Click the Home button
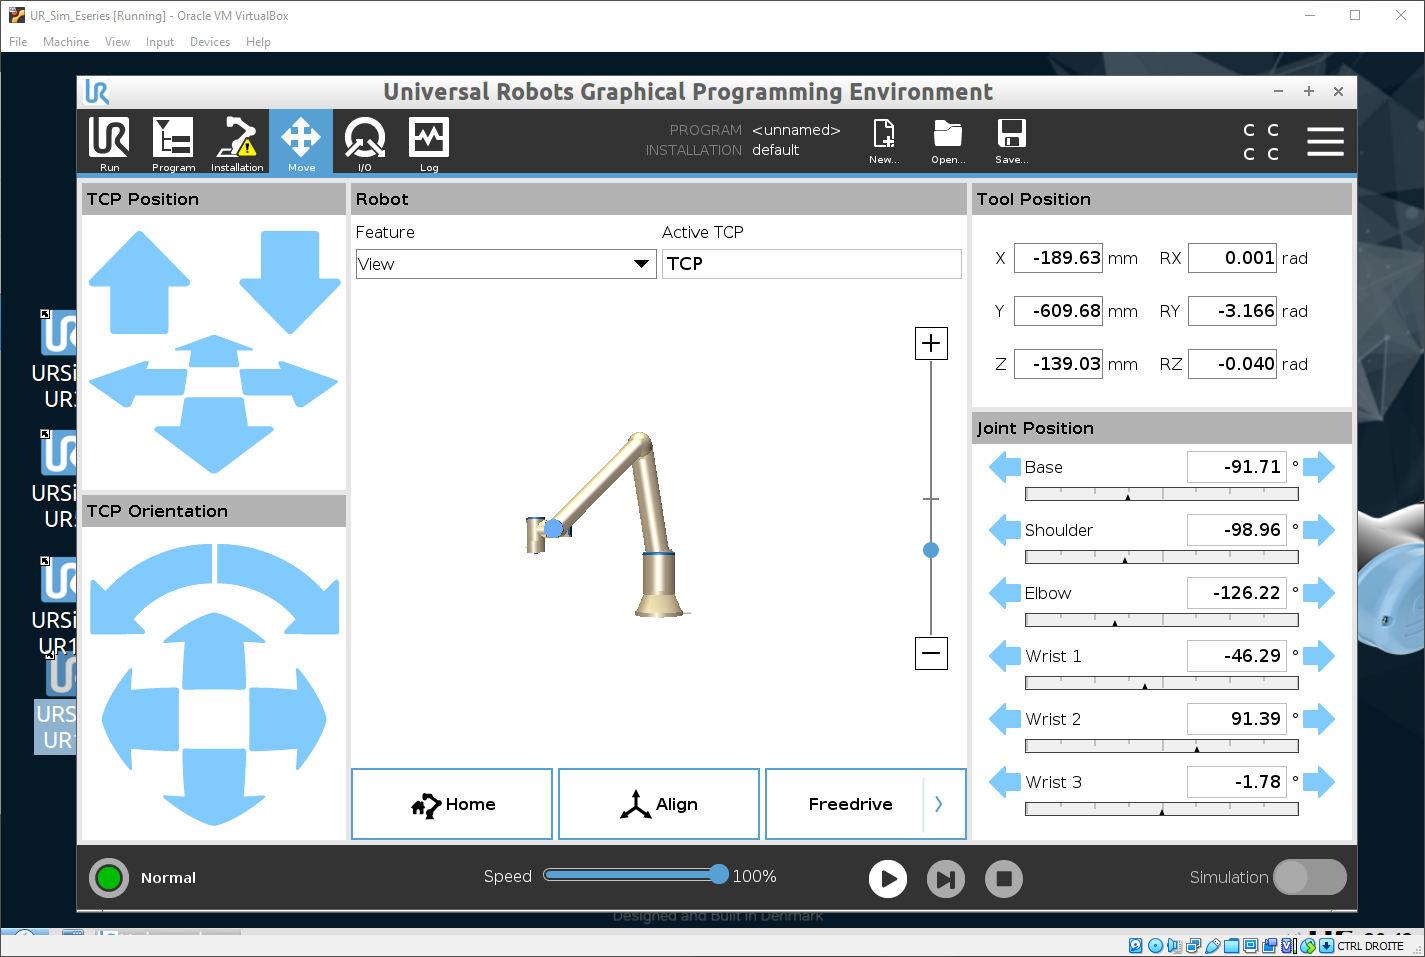This screenshot has width=1425, height=957. pos(452,804)
